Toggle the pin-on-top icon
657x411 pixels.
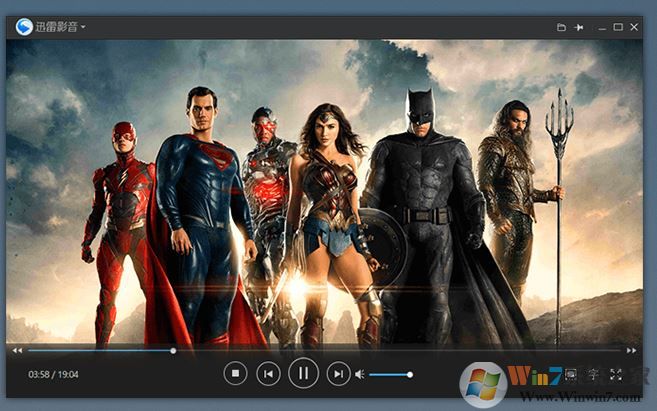coord(580,27)
